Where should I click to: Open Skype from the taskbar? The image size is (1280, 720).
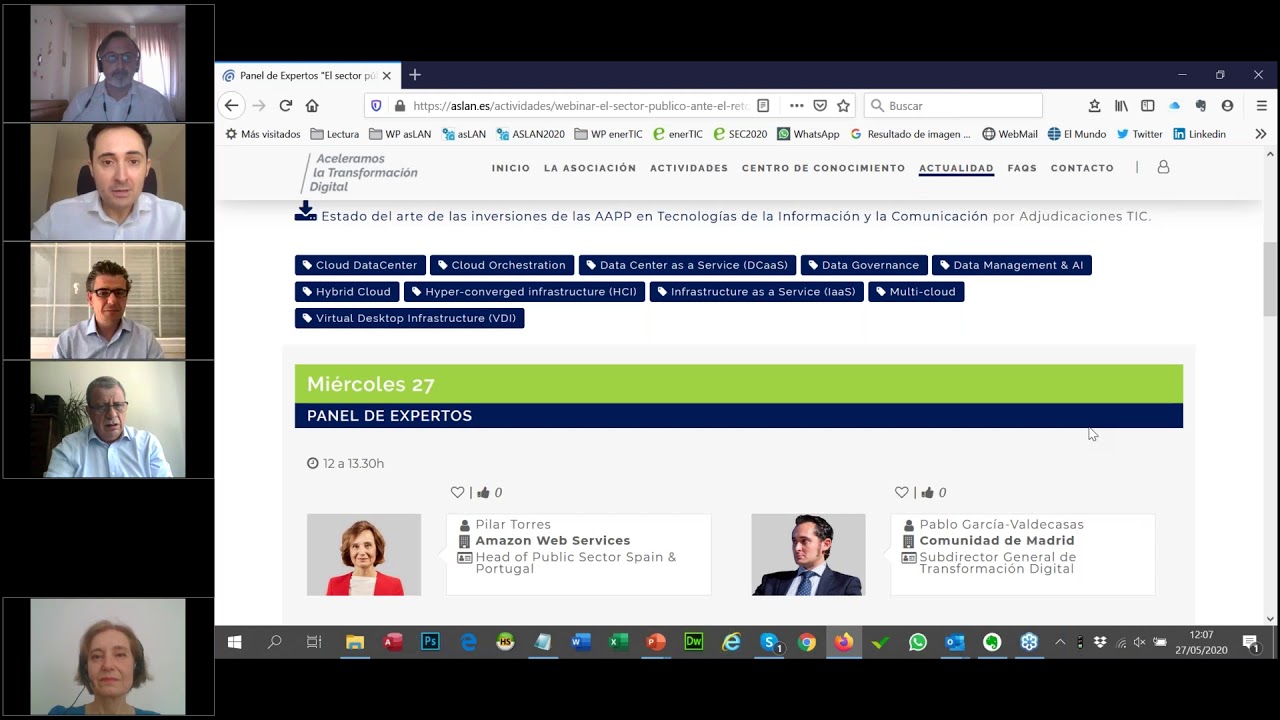pyautogui.click(x=769, y=642)
